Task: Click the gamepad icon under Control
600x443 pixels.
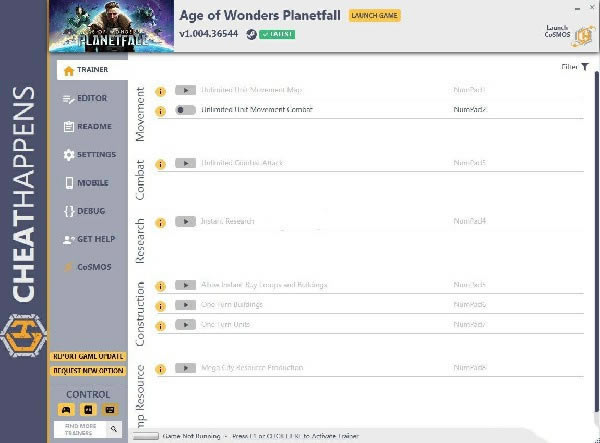Action: click(x=66, y=409)
